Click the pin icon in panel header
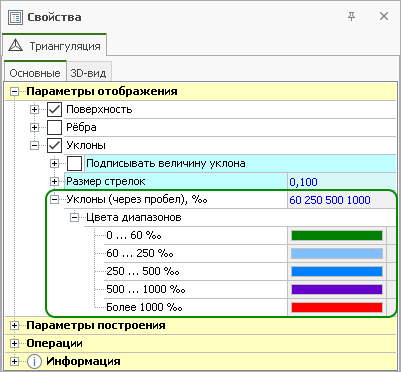 coord(351,16)
